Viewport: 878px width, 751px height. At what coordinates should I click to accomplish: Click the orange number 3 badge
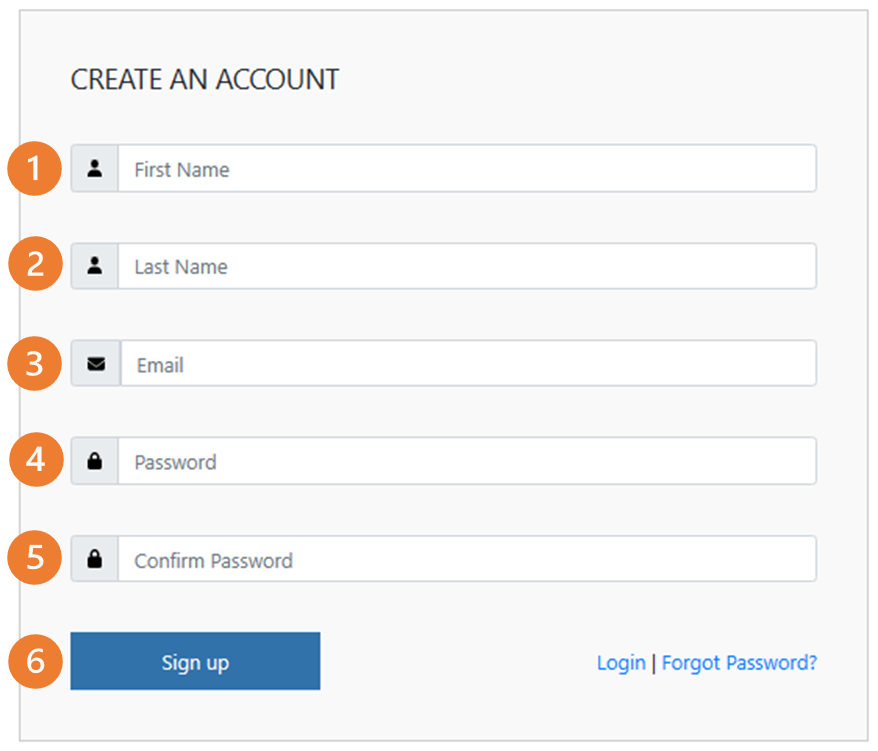[34, 363]
